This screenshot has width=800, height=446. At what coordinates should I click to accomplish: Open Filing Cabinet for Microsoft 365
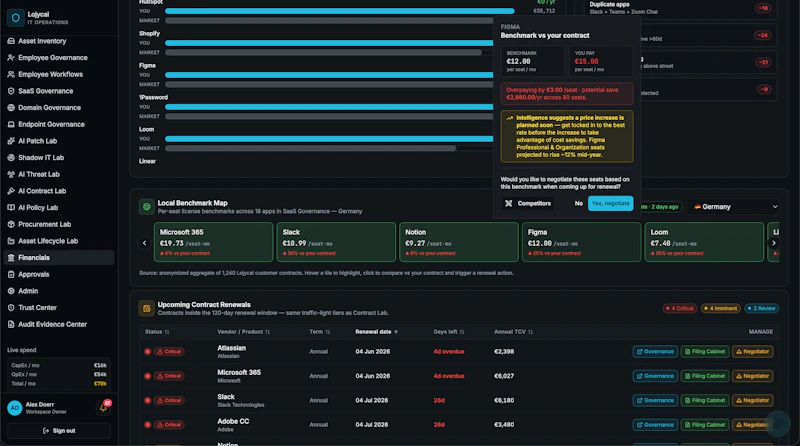pos(705,376)
